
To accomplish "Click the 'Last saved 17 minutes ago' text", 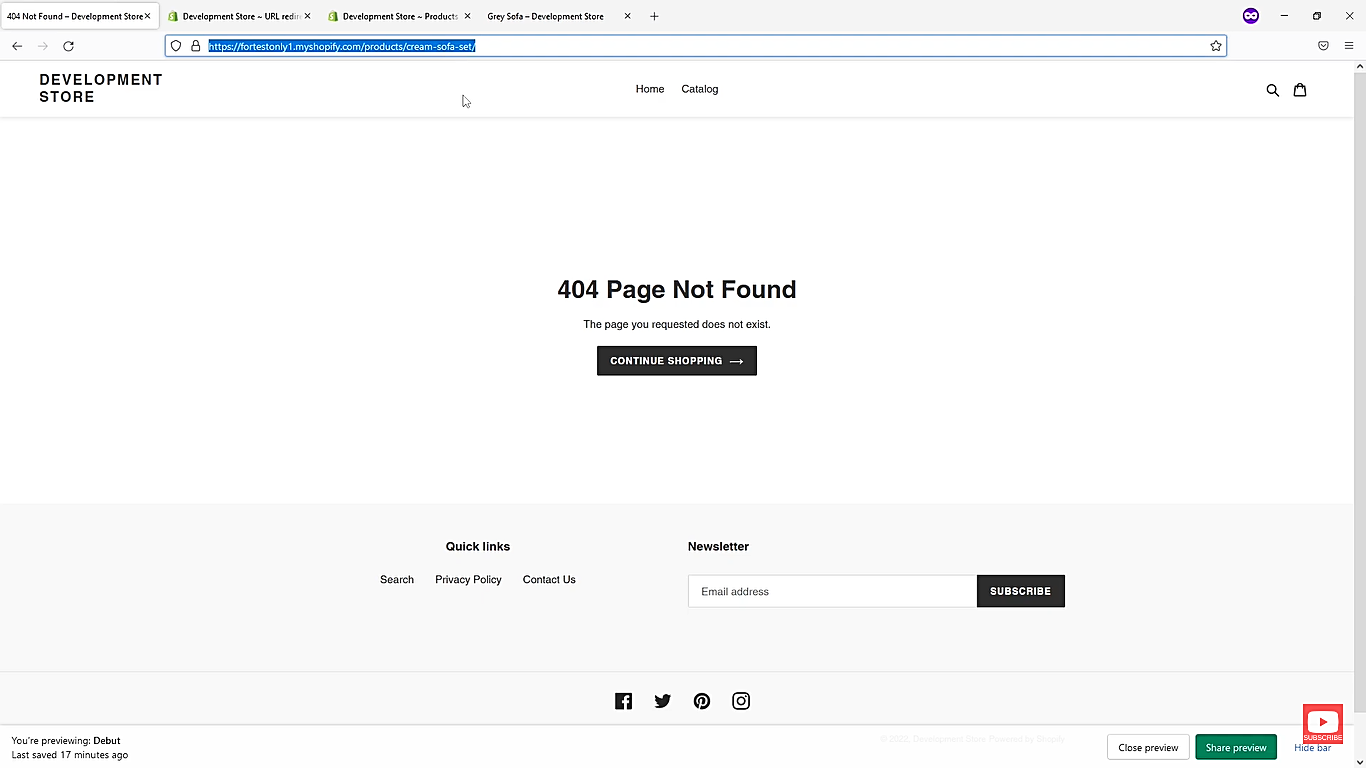I will coord(70,755).
